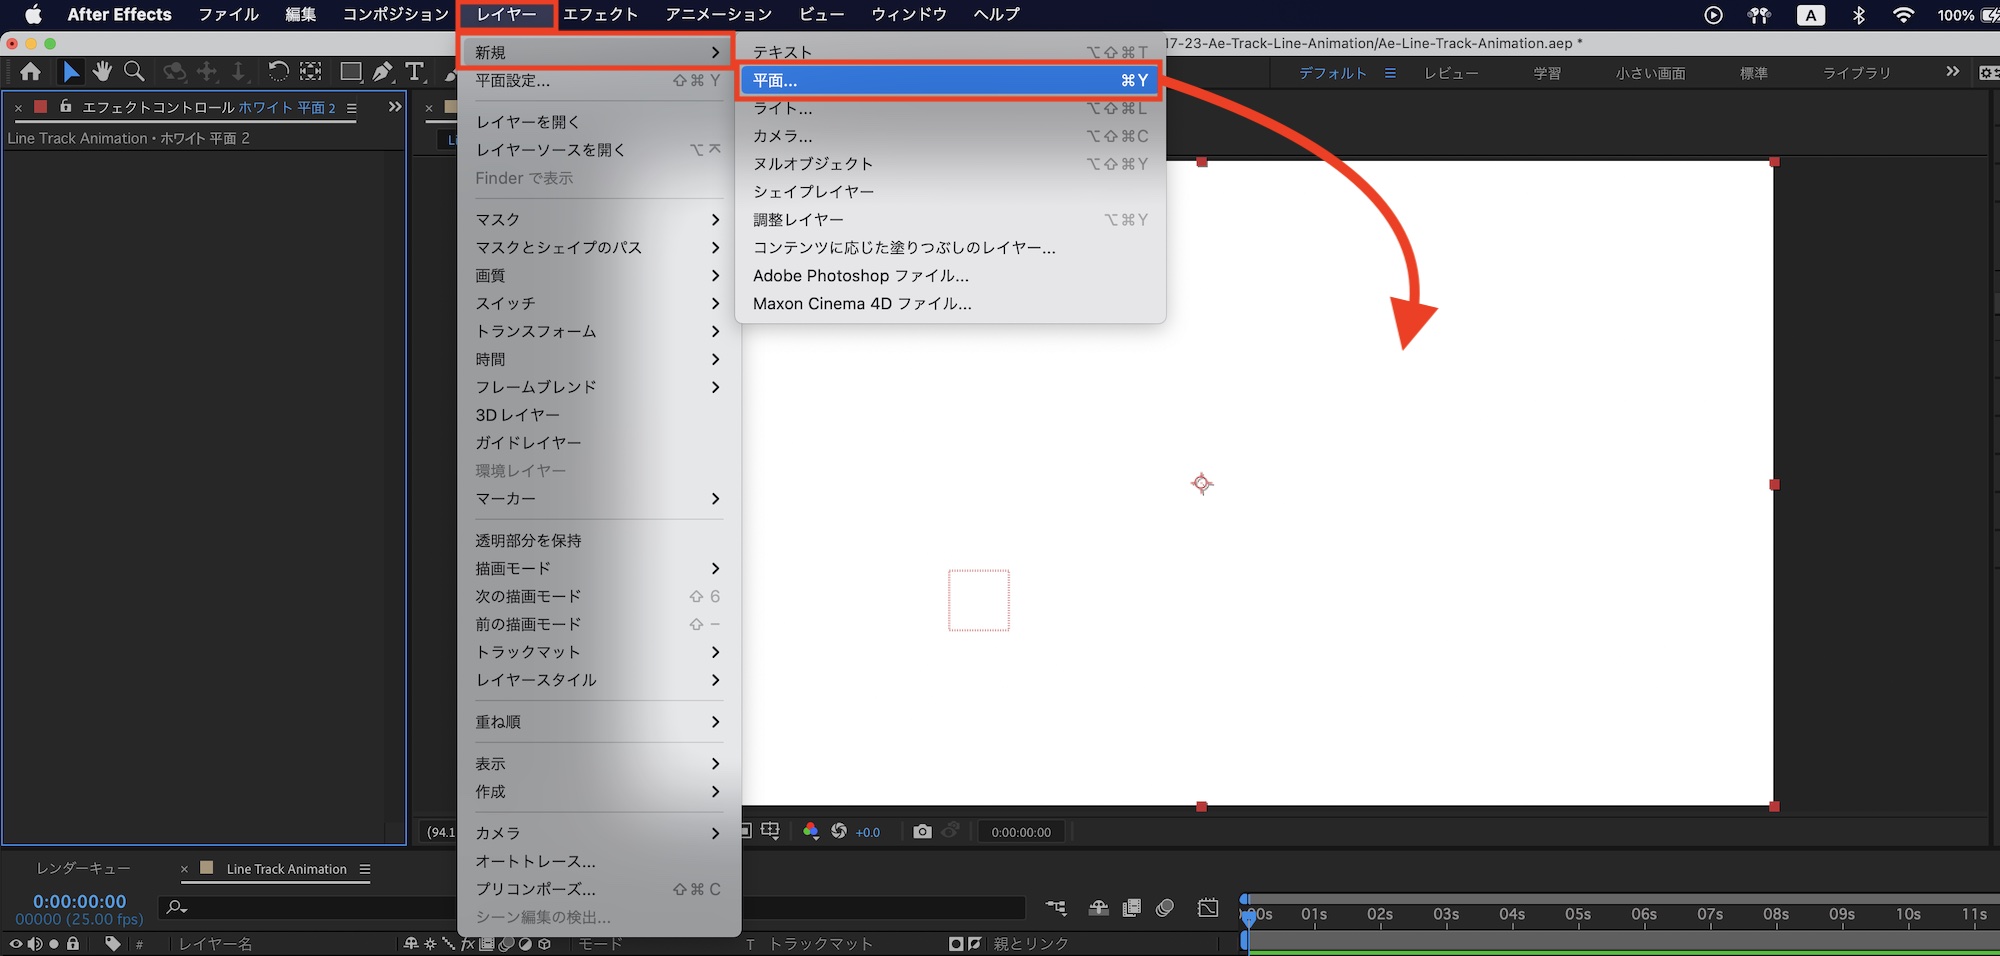Open the Bluetooth status icon in menu bar
The width and height of the screenshot is (2000, 956).
(1859, 15)
